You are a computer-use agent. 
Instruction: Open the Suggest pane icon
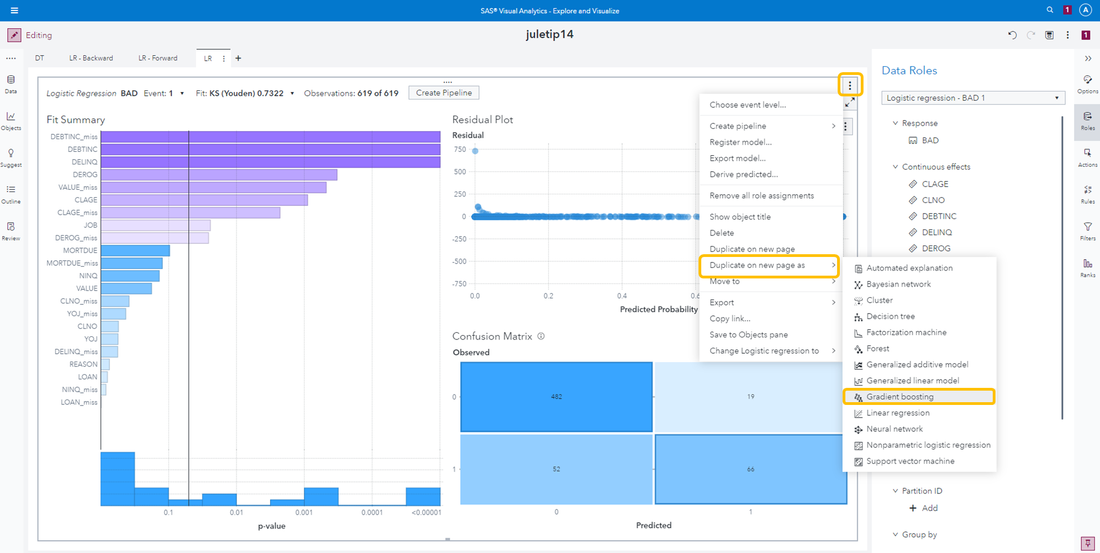click(11, 155)
